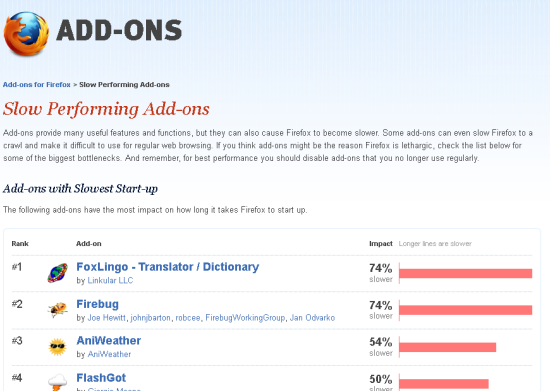
Task: View author Joe Hewitt profile
Action: [x=106, y=318]
